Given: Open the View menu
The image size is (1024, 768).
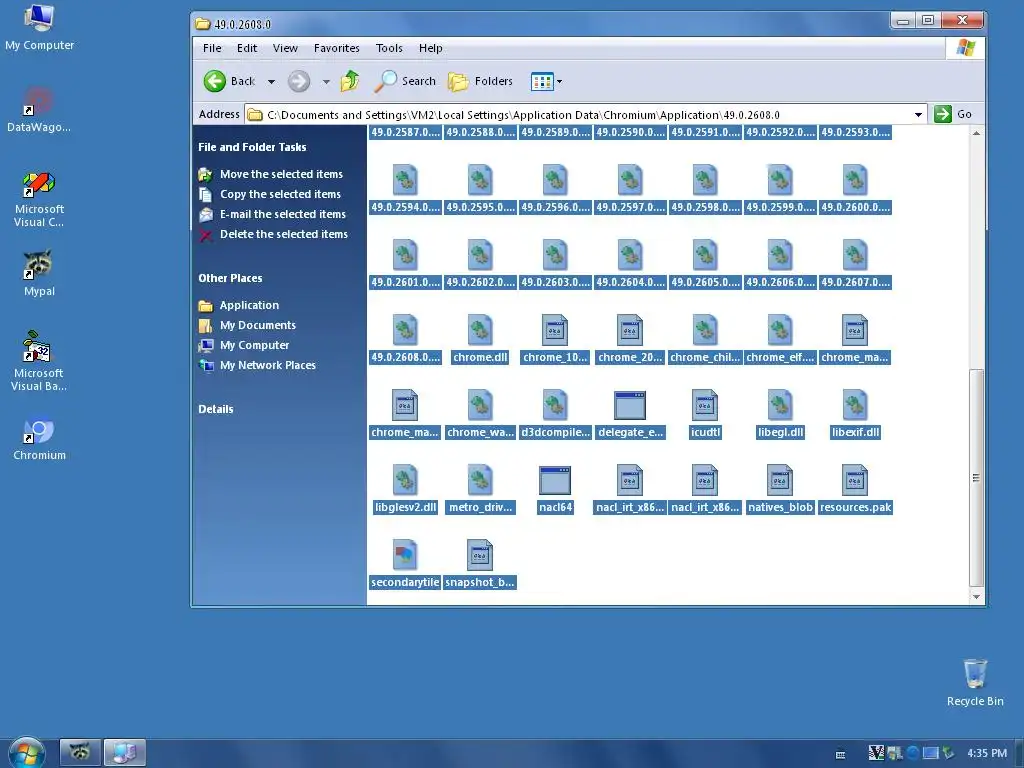Looking at the screenshot, I should point(285,48).
